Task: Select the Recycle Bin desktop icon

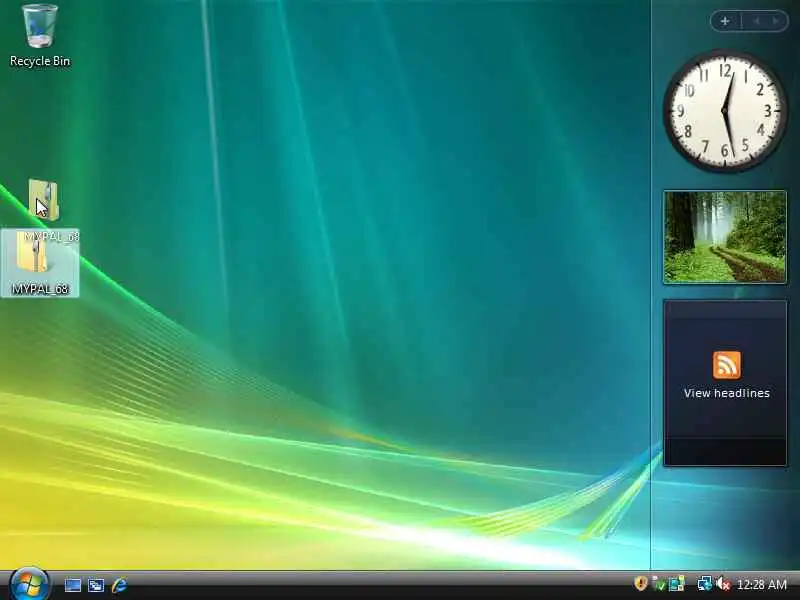Action: [40, 36]
